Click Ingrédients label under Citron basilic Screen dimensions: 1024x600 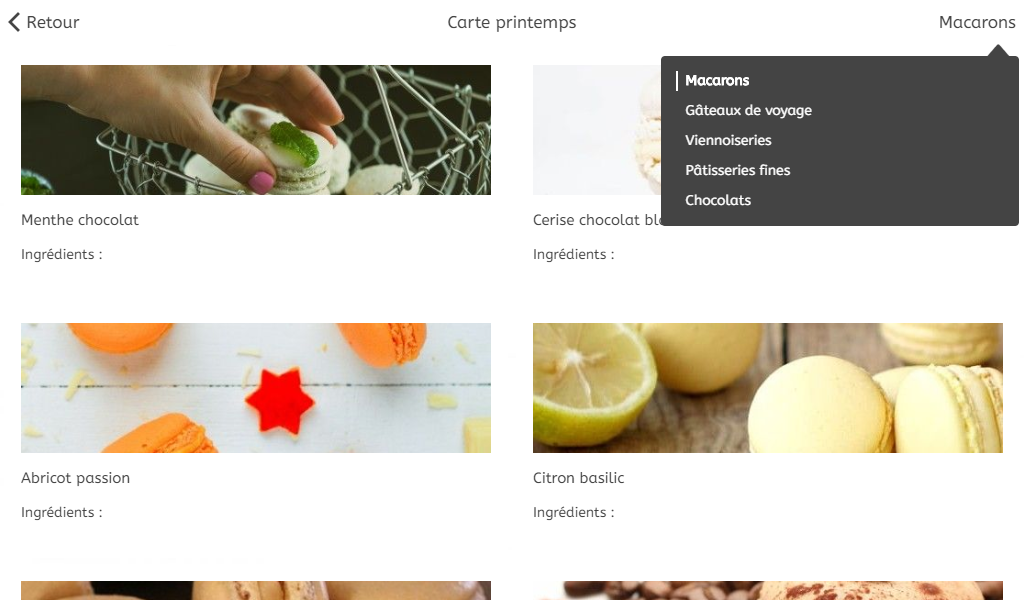coord(573,513)
